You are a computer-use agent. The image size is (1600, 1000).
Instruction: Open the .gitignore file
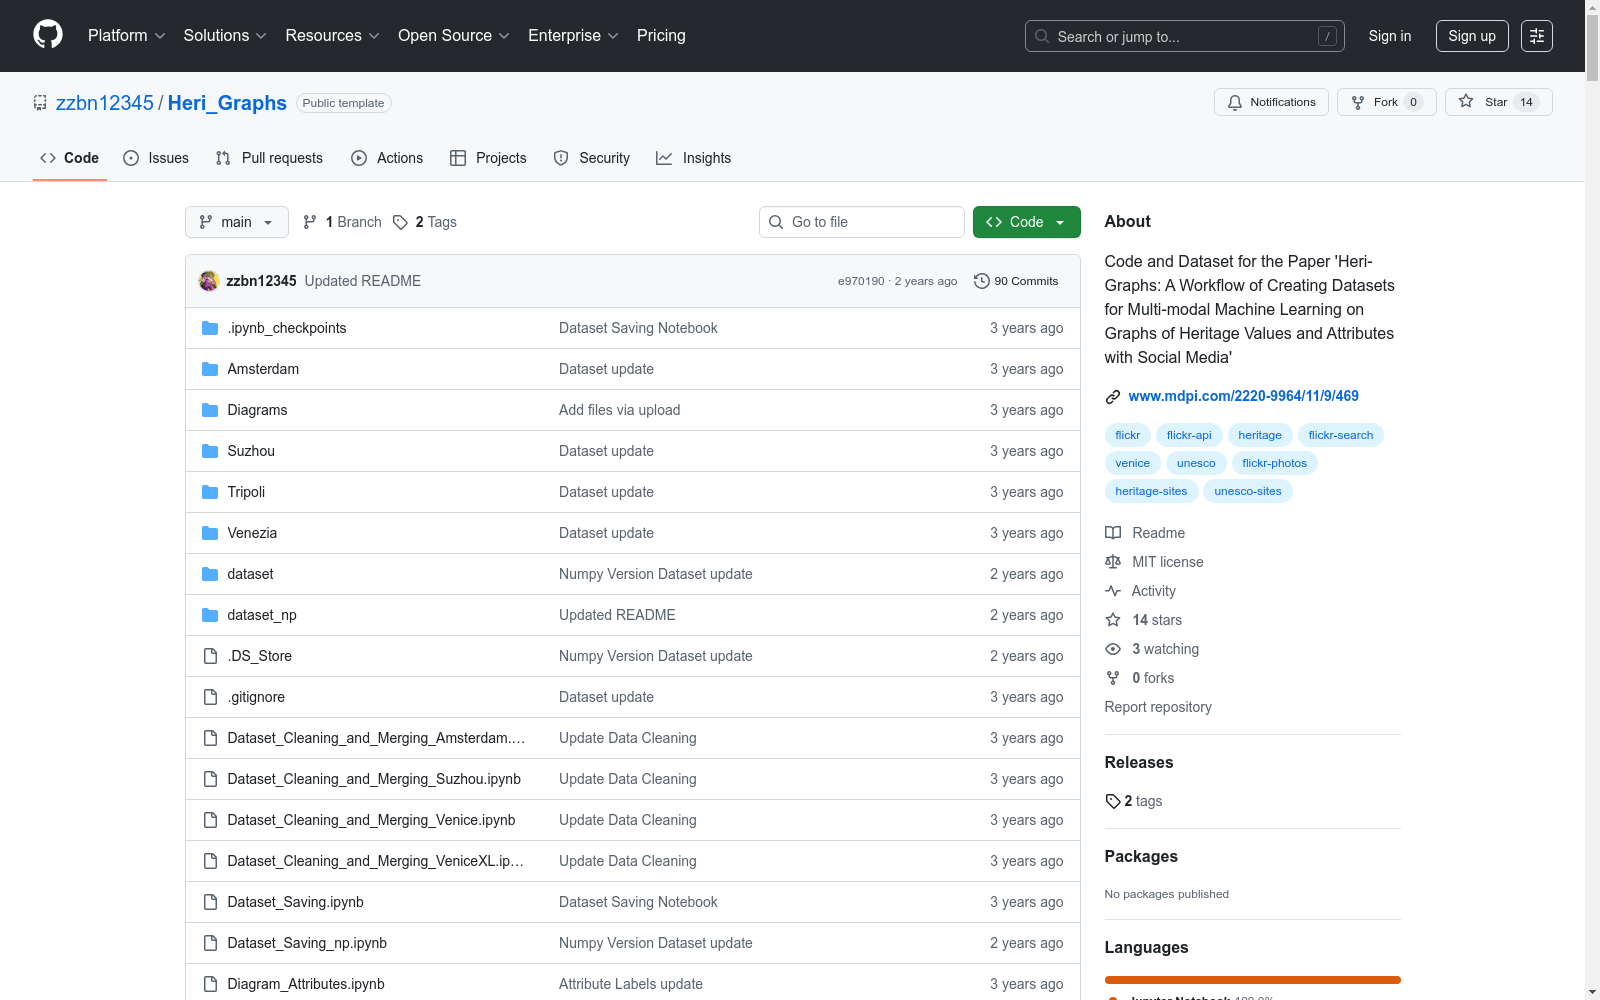[x=256, y=697]
